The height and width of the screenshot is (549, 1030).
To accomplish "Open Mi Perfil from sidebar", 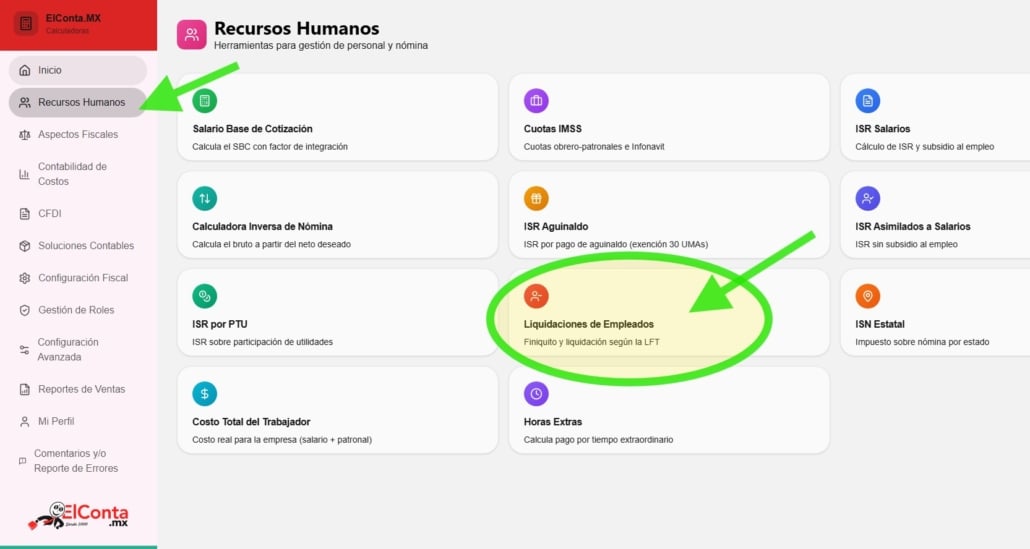I will pyautogui.click(x=56, y=421).
